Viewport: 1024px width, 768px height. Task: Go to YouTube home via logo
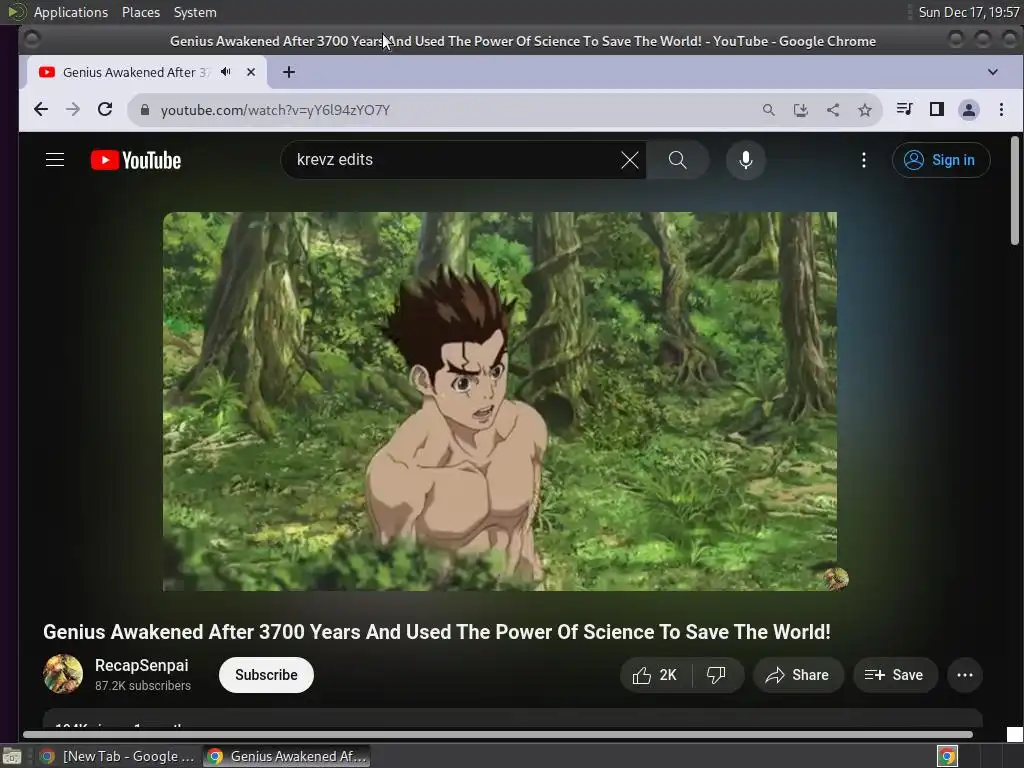[136, 160]
